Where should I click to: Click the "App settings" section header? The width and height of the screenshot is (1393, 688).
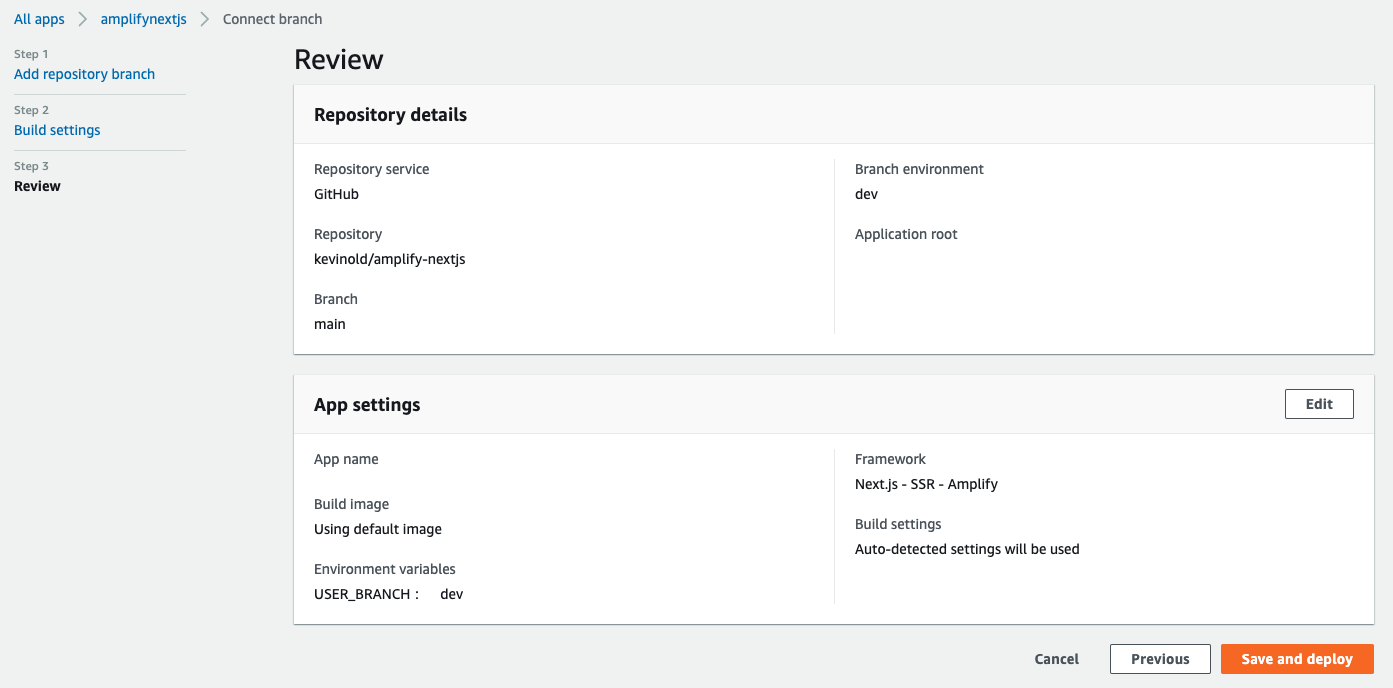pyautogui.click(x=367, y=405)
